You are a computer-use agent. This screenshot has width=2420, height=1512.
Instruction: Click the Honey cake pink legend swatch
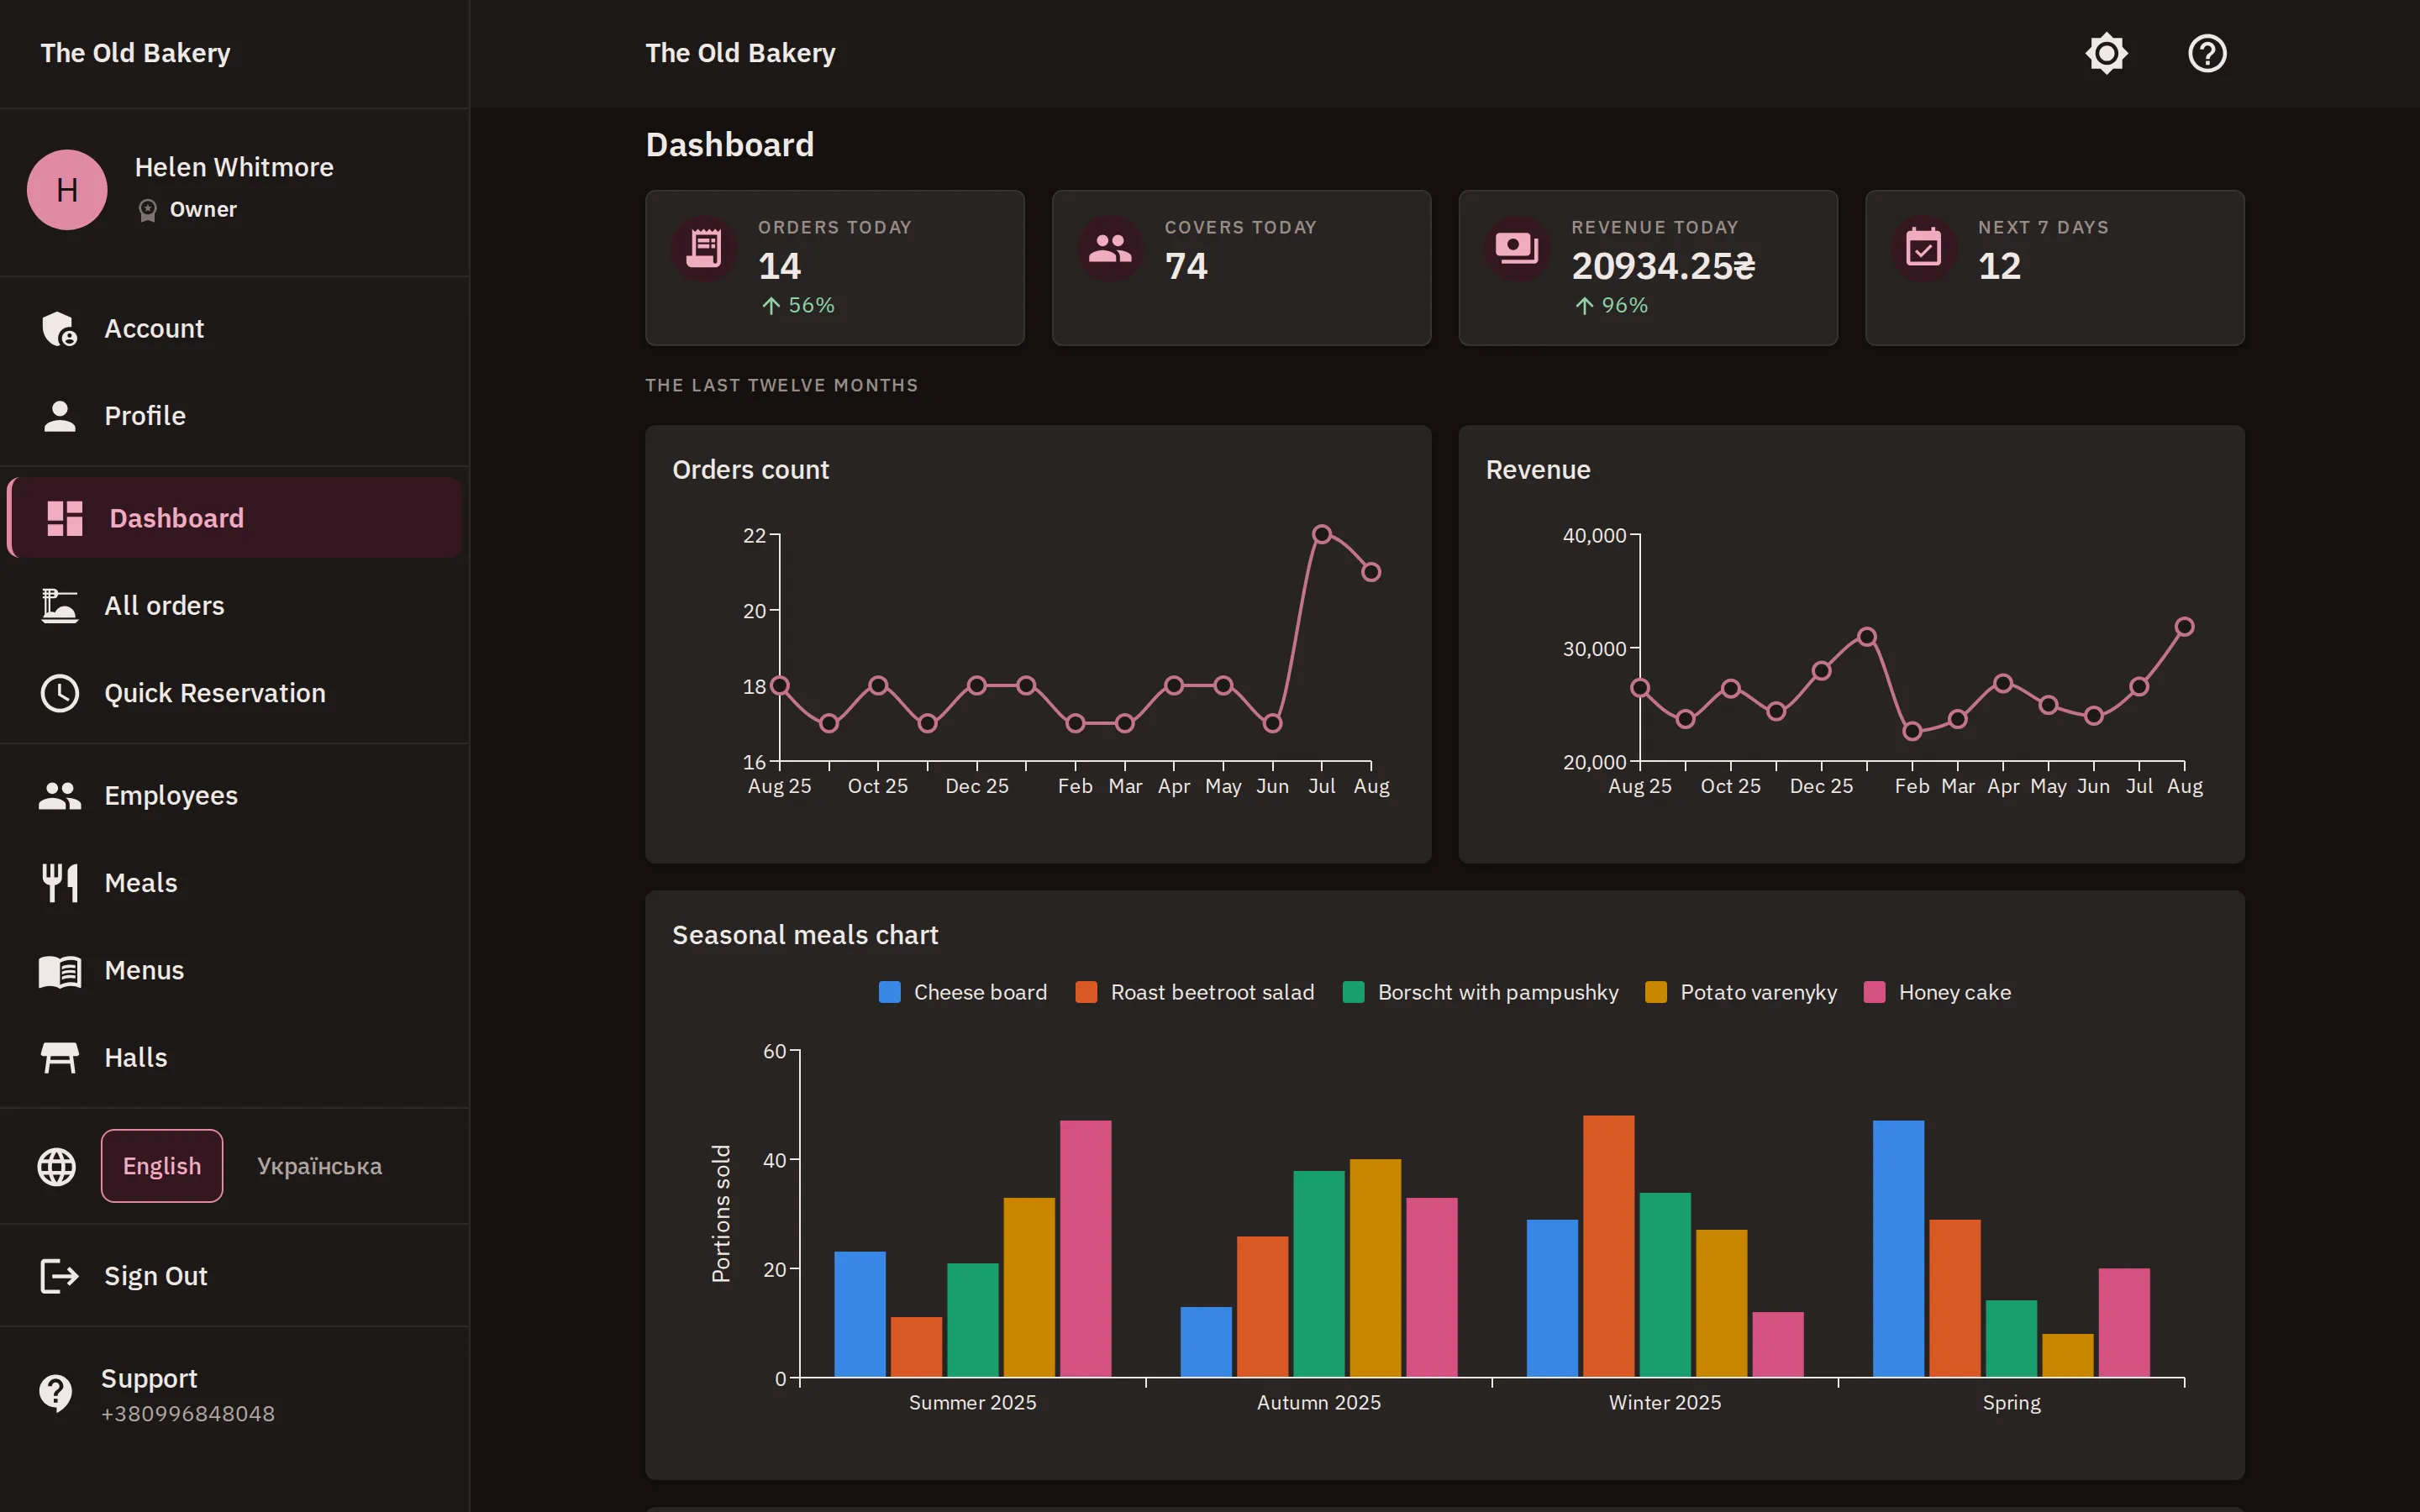(x=1874, y=992)
